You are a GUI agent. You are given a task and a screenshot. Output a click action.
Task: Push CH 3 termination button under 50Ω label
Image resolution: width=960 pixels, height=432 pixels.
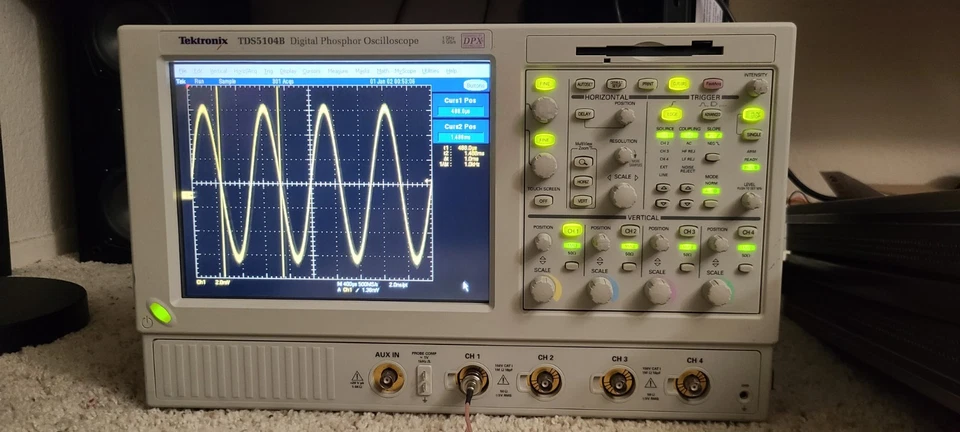687,267
